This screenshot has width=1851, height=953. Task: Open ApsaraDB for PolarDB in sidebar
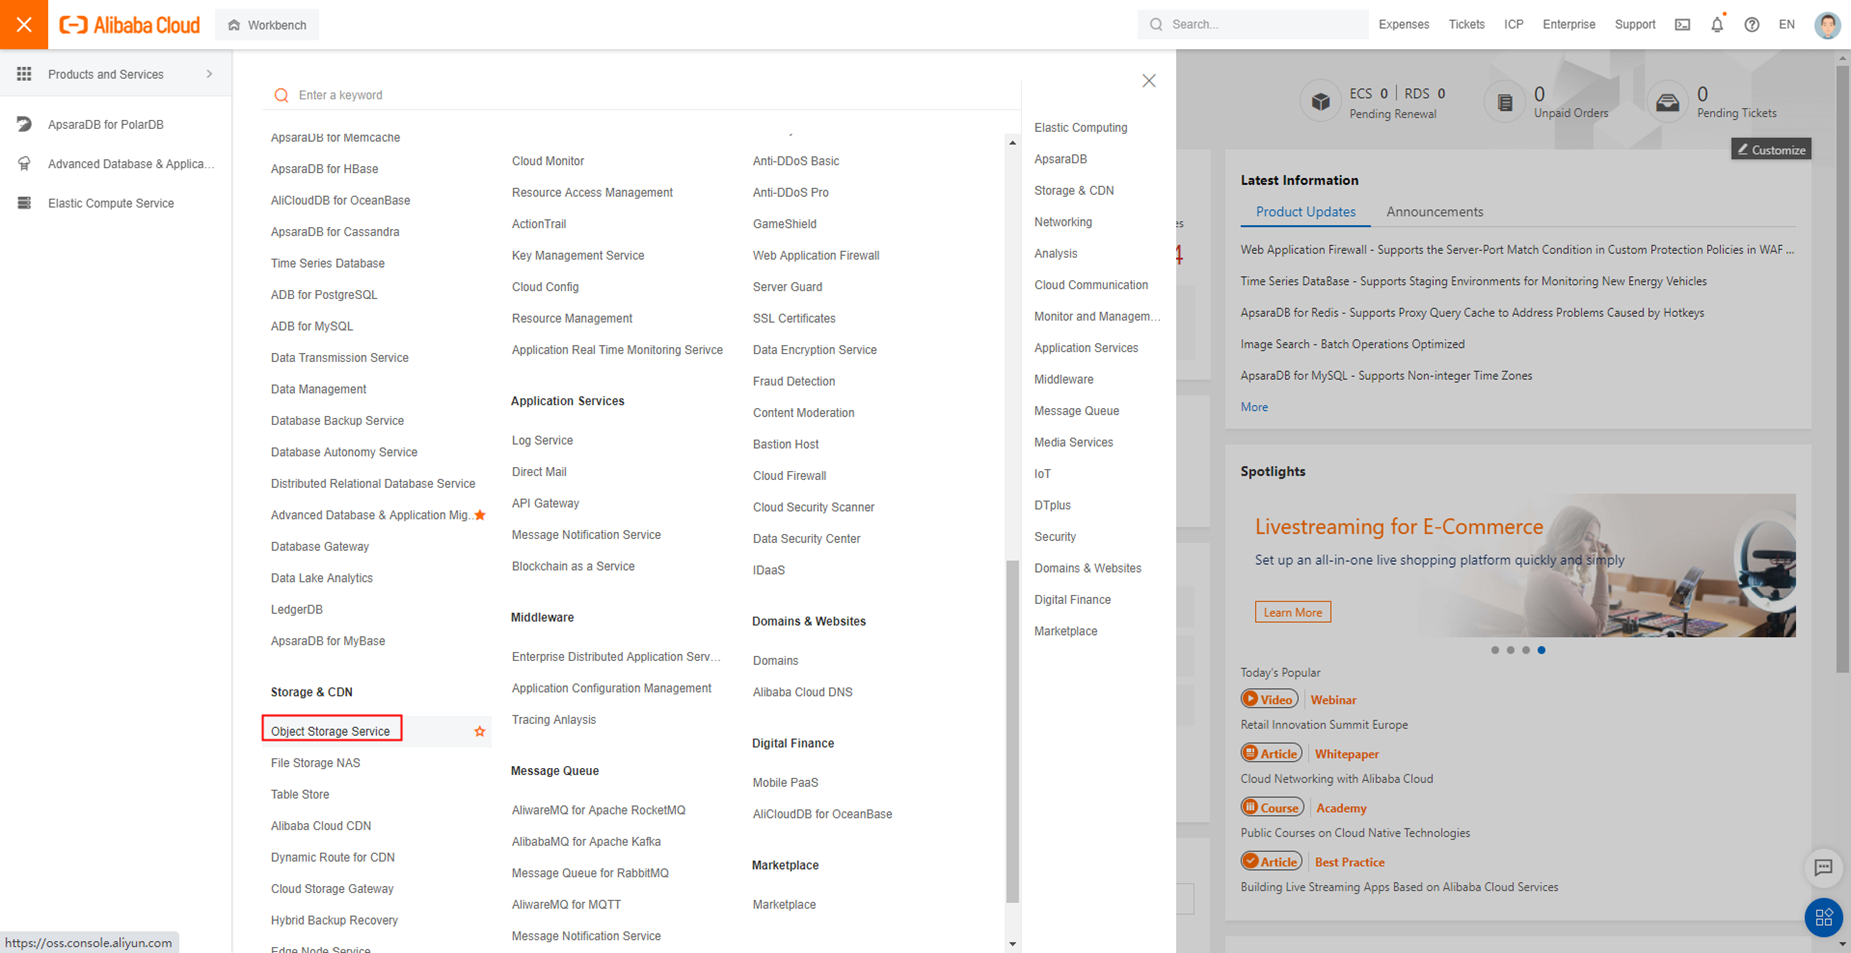(105, 124)
